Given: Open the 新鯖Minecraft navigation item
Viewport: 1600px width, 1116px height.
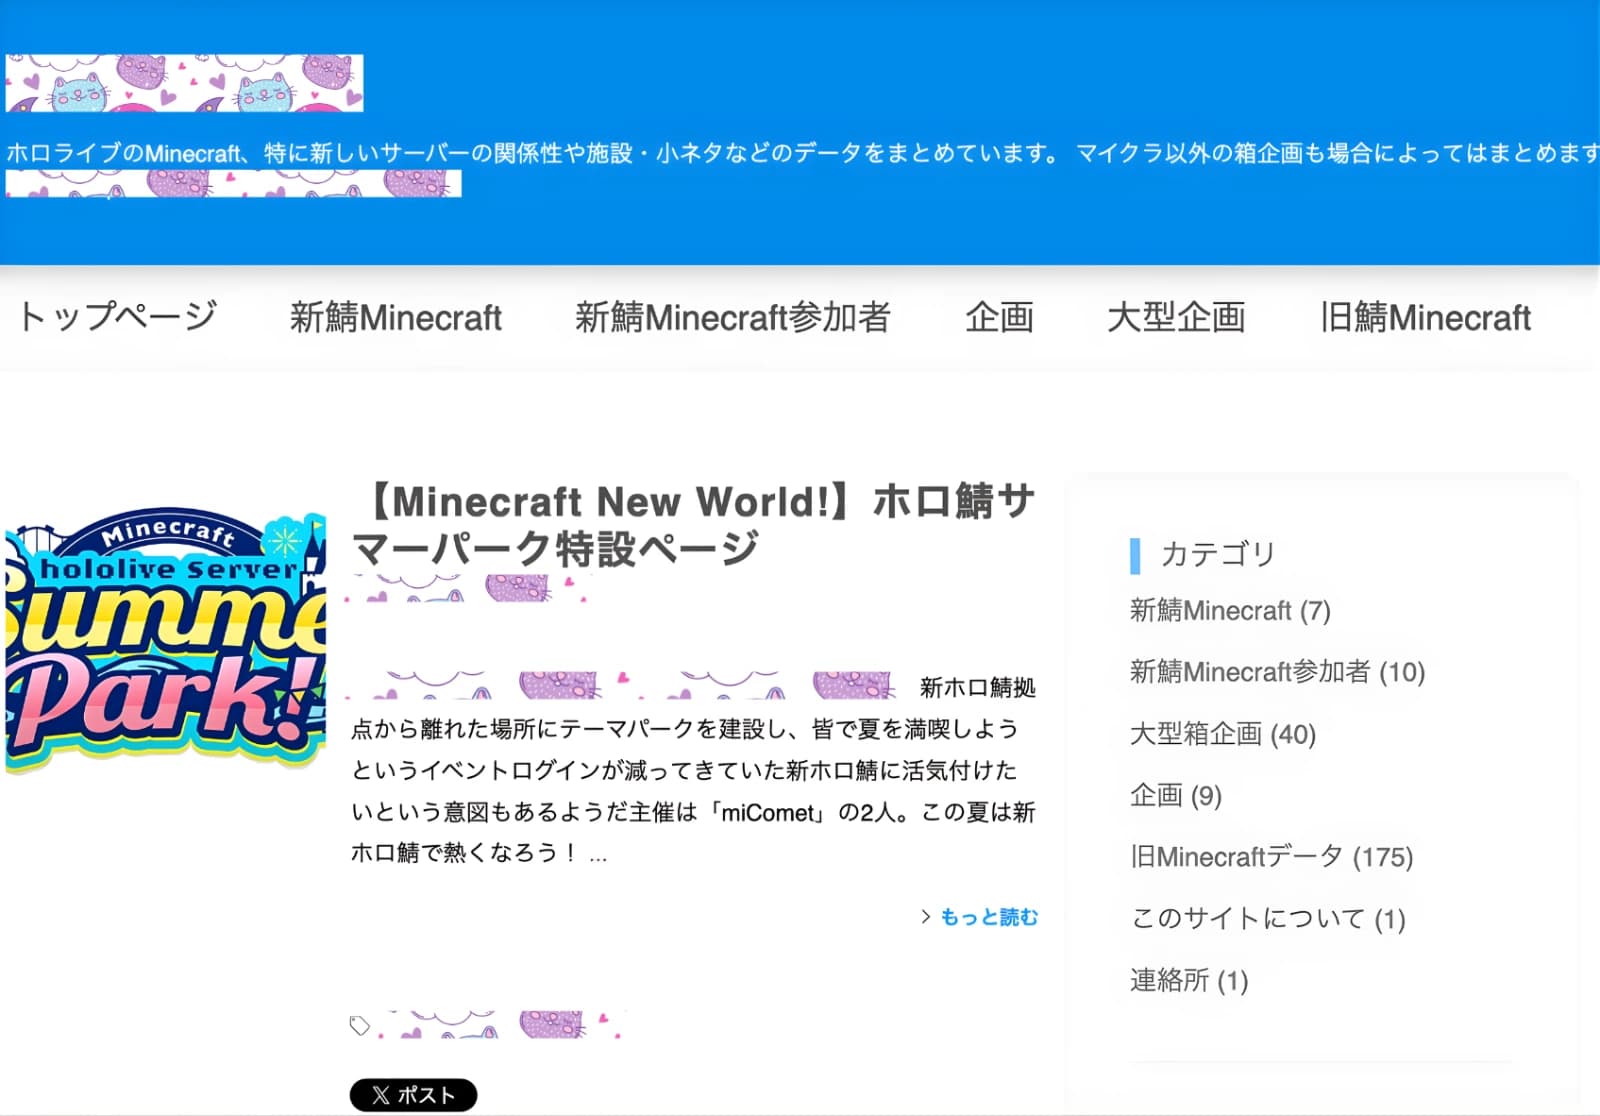Looking at the screenshot, I should 395,317.
